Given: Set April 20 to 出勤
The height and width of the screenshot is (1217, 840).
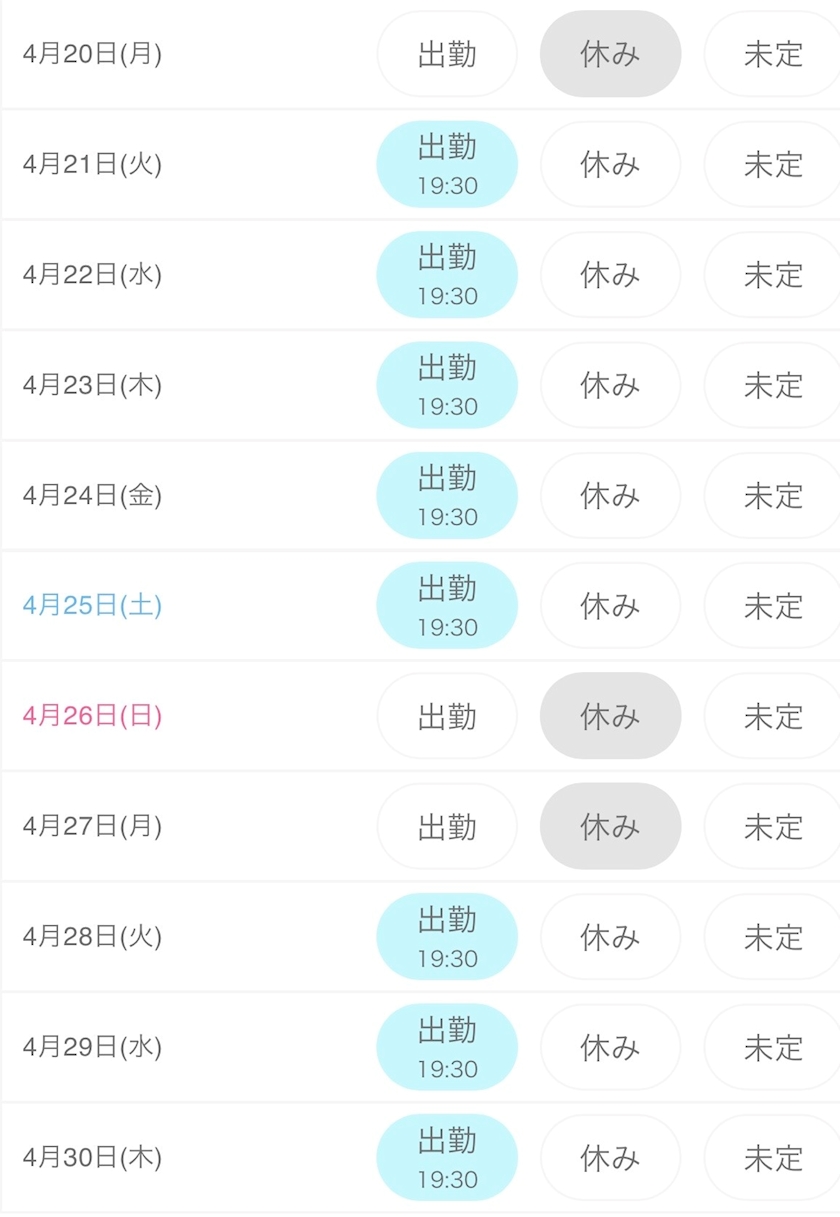Looking at the screenshot, I should tap(447, 54).
